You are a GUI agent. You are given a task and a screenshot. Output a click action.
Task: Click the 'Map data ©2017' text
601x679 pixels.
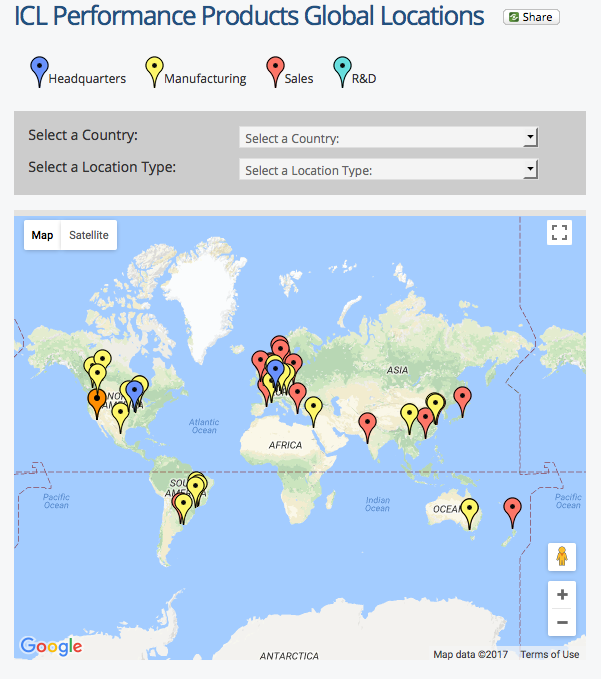tap(471, 654)
